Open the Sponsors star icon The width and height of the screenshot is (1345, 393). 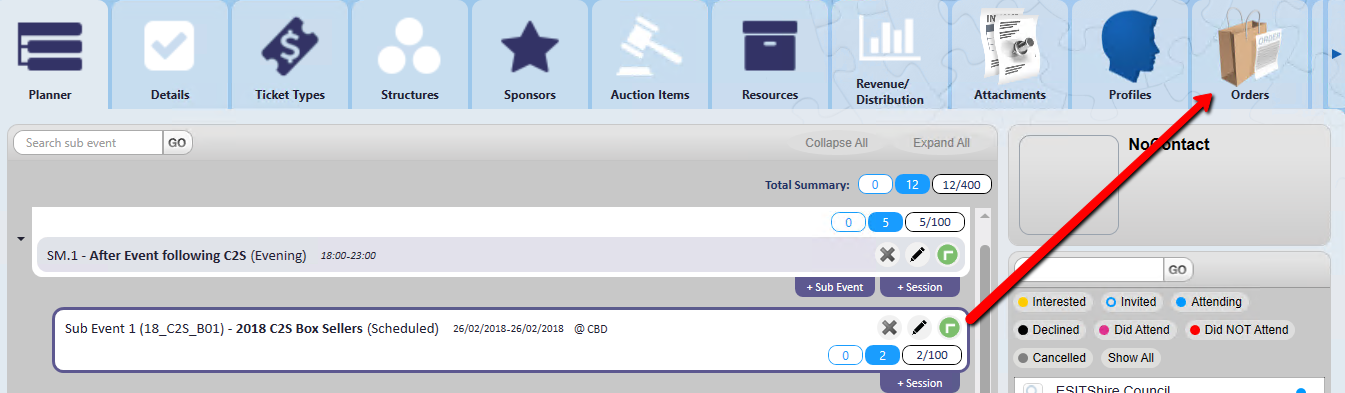point(529,46)
